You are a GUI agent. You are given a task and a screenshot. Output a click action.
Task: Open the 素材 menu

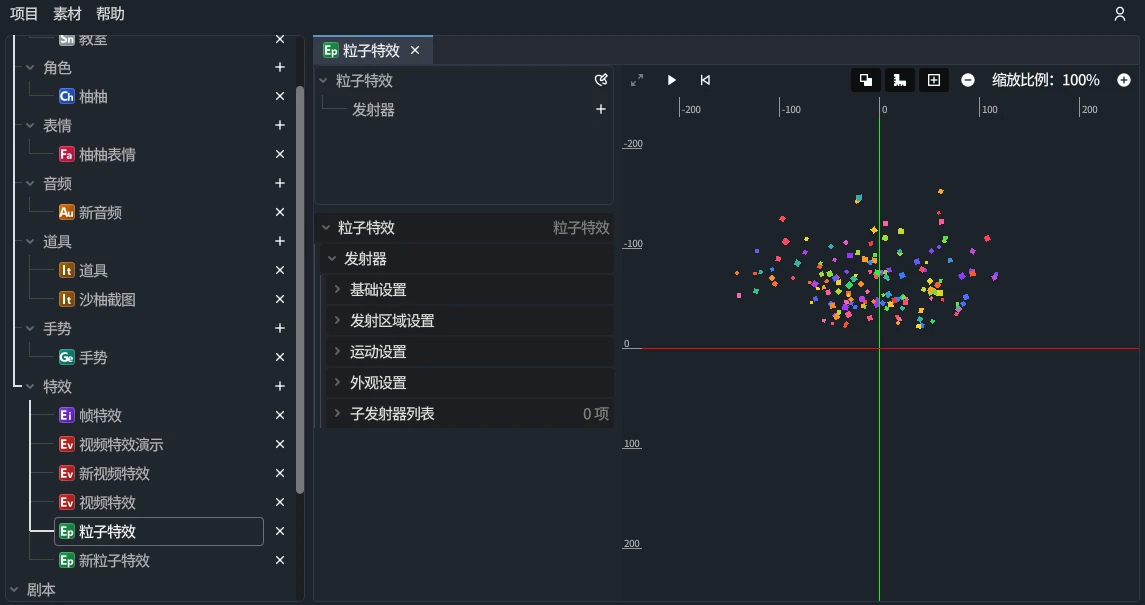click(66, 13)
